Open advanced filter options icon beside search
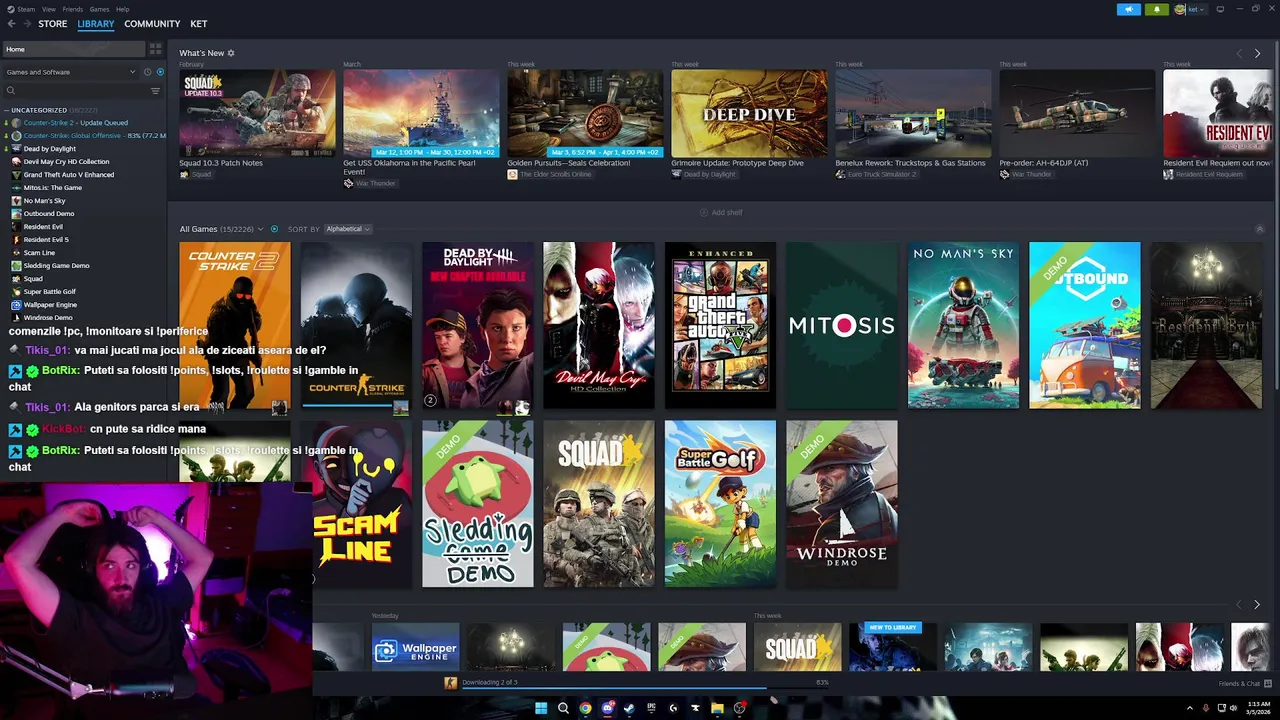Screen dimensions: 1280x720 click(x=155, y=91)
